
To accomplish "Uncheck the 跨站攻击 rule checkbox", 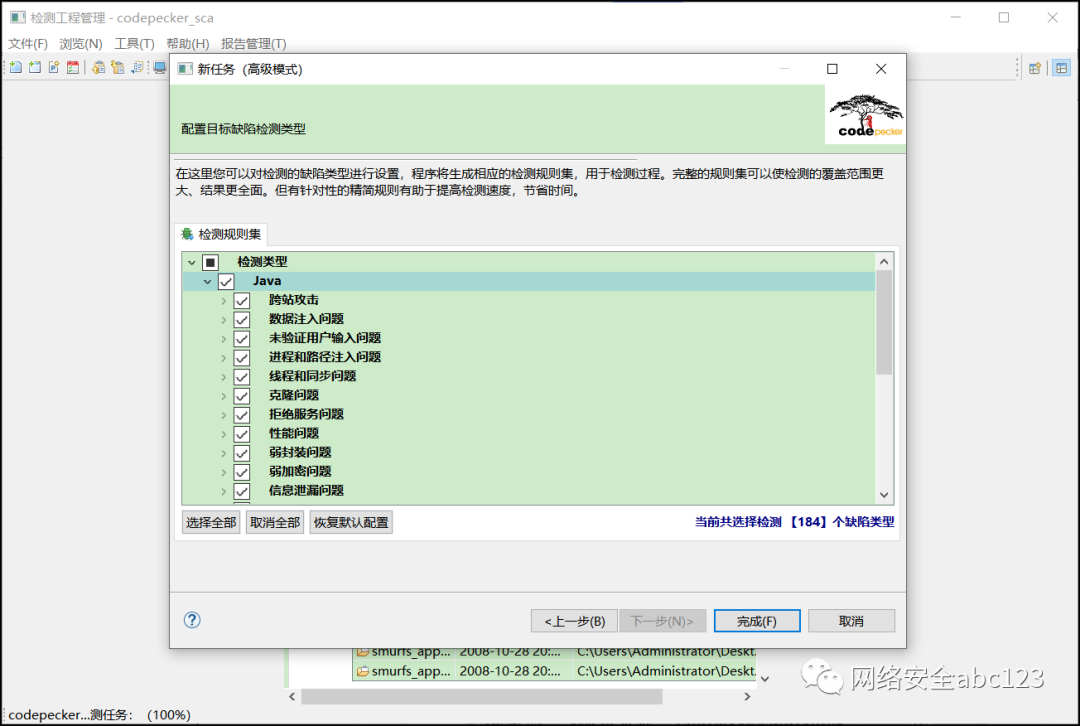I will [241, 300].
